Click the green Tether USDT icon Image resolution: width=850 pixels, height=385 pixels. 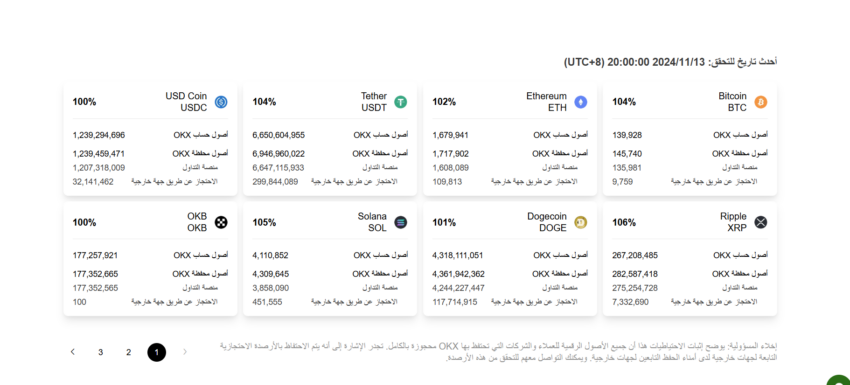[x=401, y=102]
